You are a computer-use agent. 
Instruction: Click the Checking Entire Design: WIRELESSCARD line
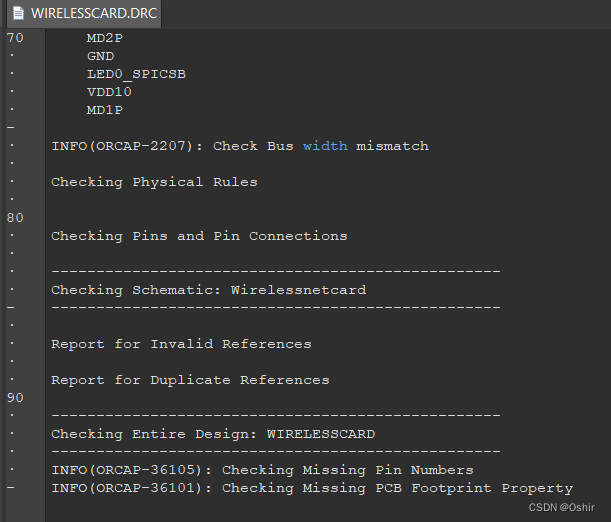pyautogui.click(x=213, y=434)
